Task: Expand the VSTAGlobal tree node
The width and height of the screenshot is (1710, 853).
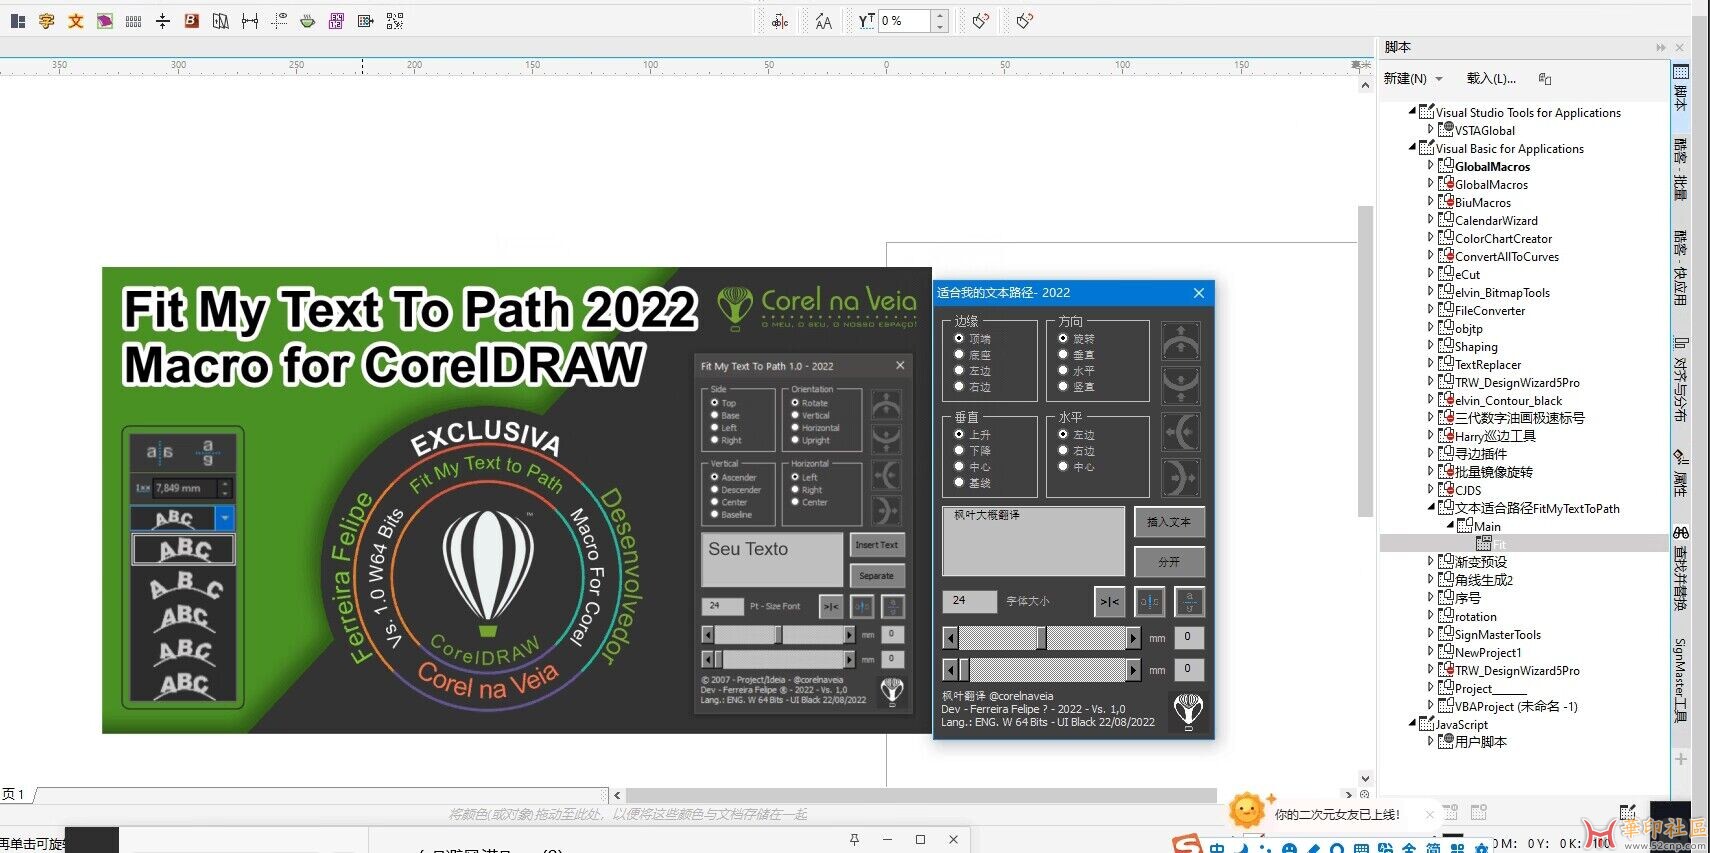Action: click(x=1430, y=129)
